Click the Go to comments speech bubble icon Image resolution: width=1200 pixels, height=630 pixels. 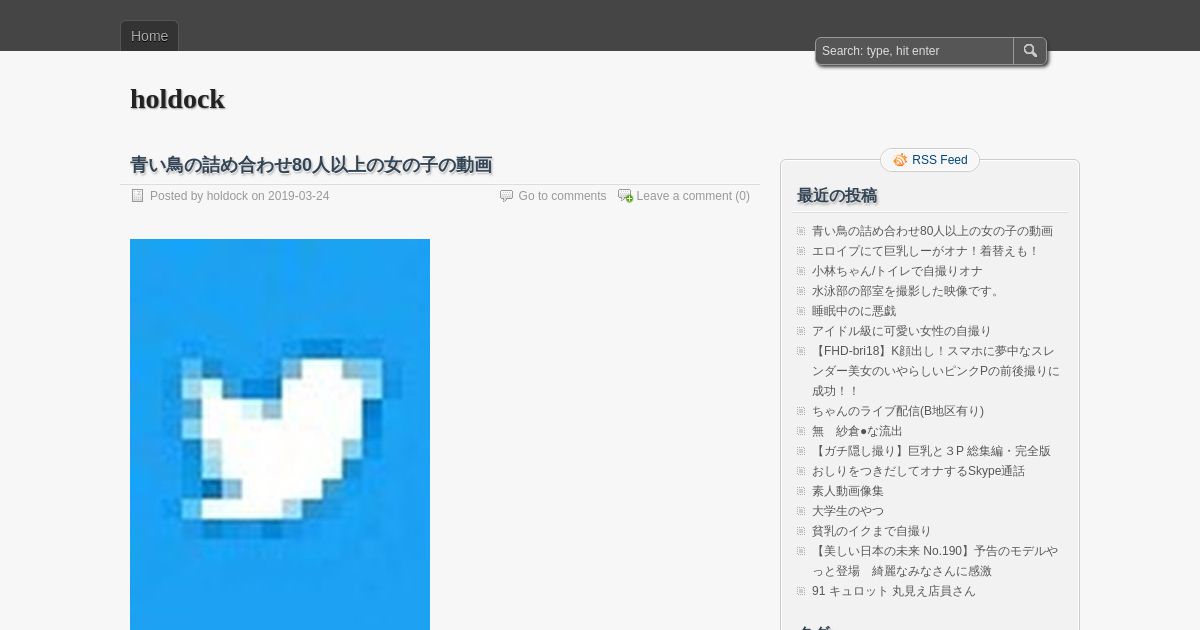(x=506, y=196)
